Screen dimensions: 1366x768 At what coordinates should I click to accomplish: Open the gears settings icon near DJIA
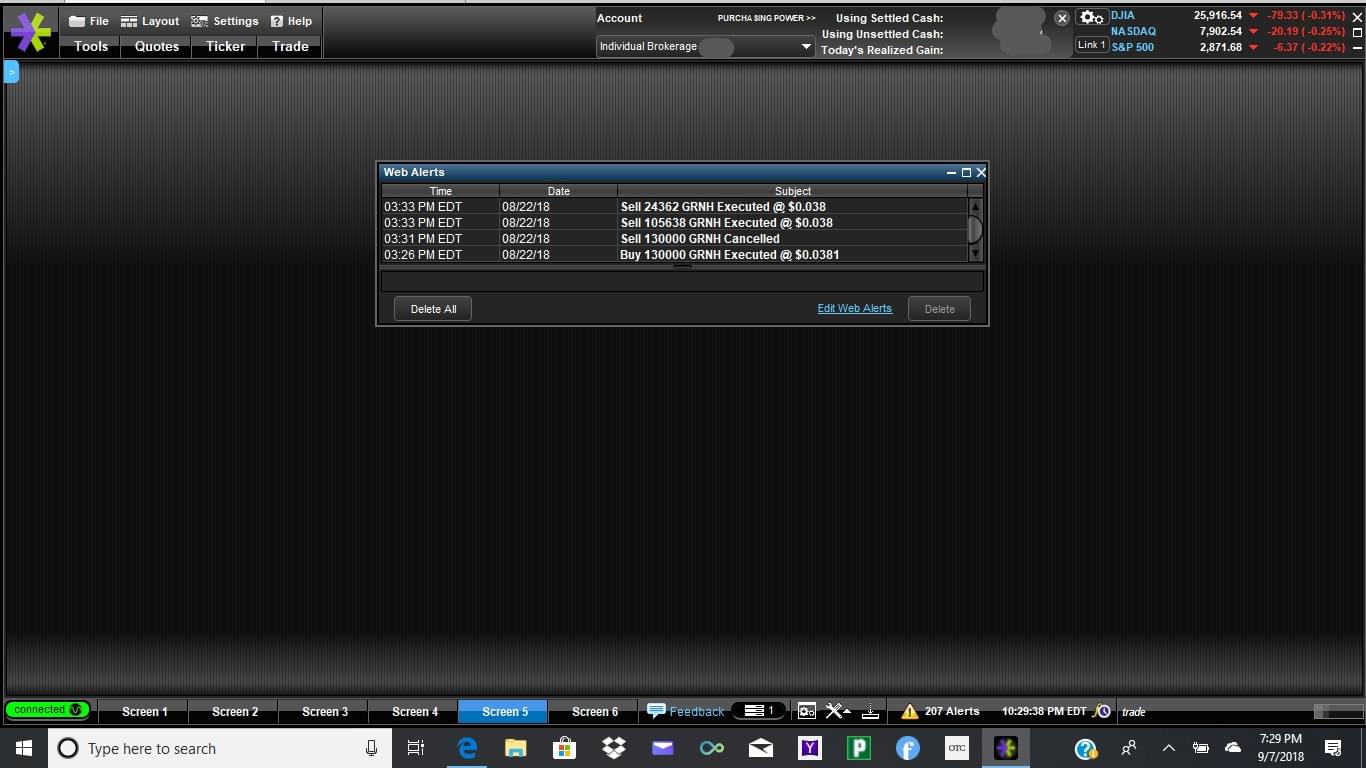[x=1092, y=18]
